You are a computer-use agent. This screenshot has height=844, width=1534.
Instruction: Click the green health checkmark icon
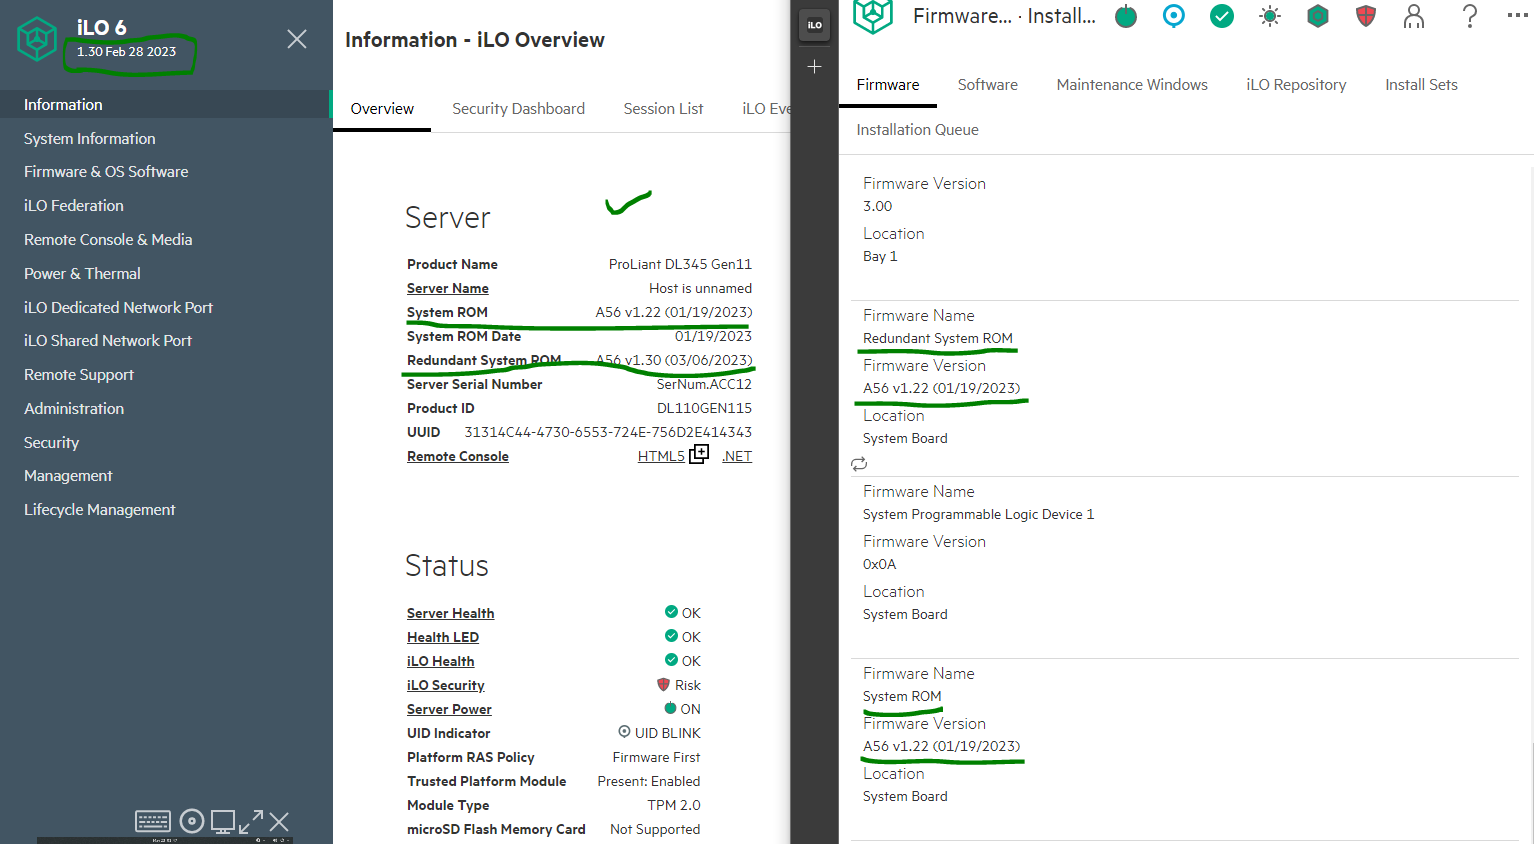(1222, 16)
